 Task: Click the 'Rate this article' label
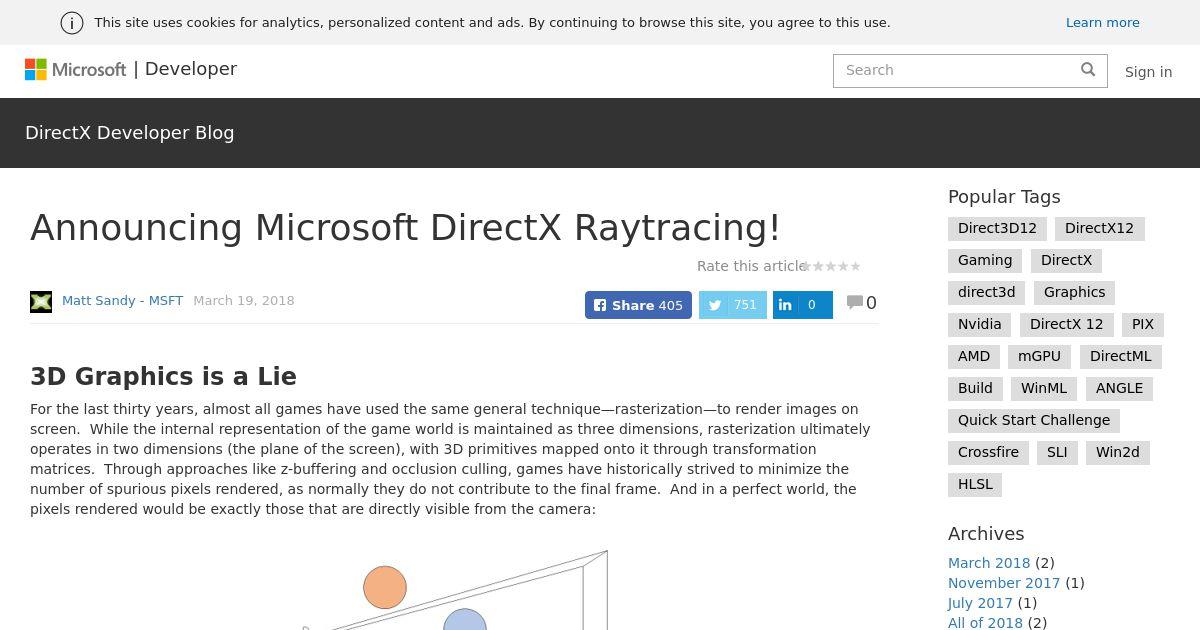pos(752,266)
